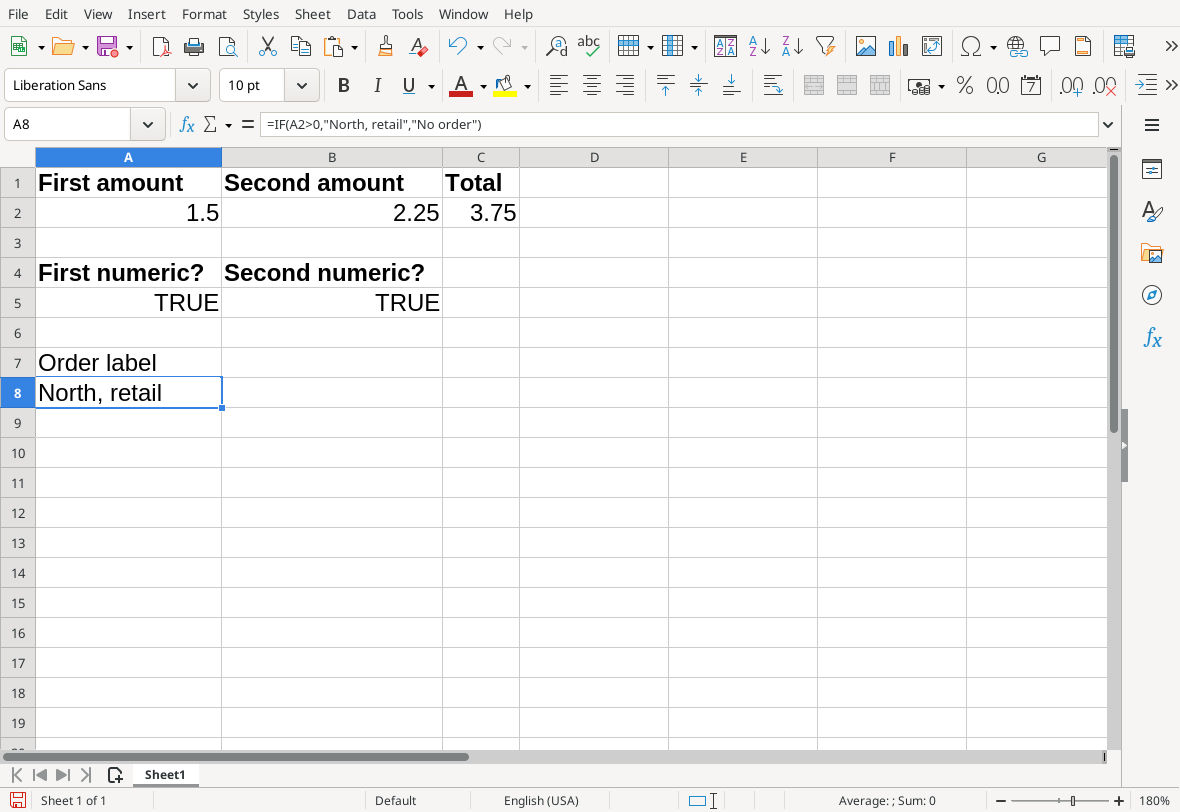Open the Navigator in the sidebar
This screenshot has height=812, width=1180.
click(1151, 295)
